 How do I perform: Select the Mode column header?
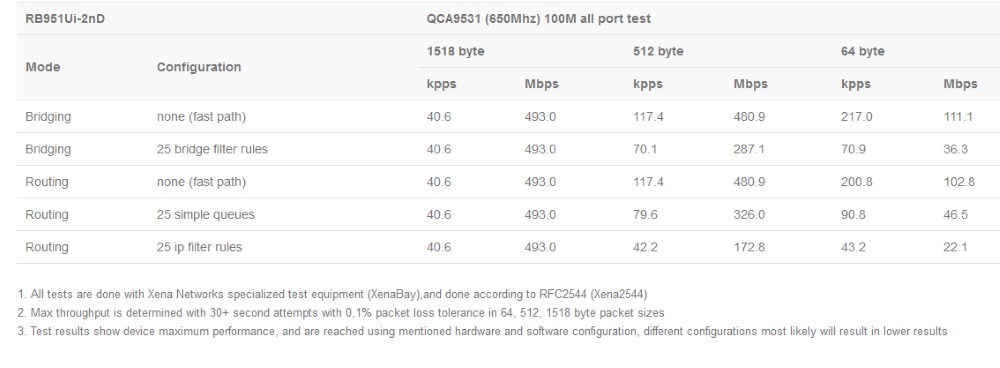[x=43, y=67]
